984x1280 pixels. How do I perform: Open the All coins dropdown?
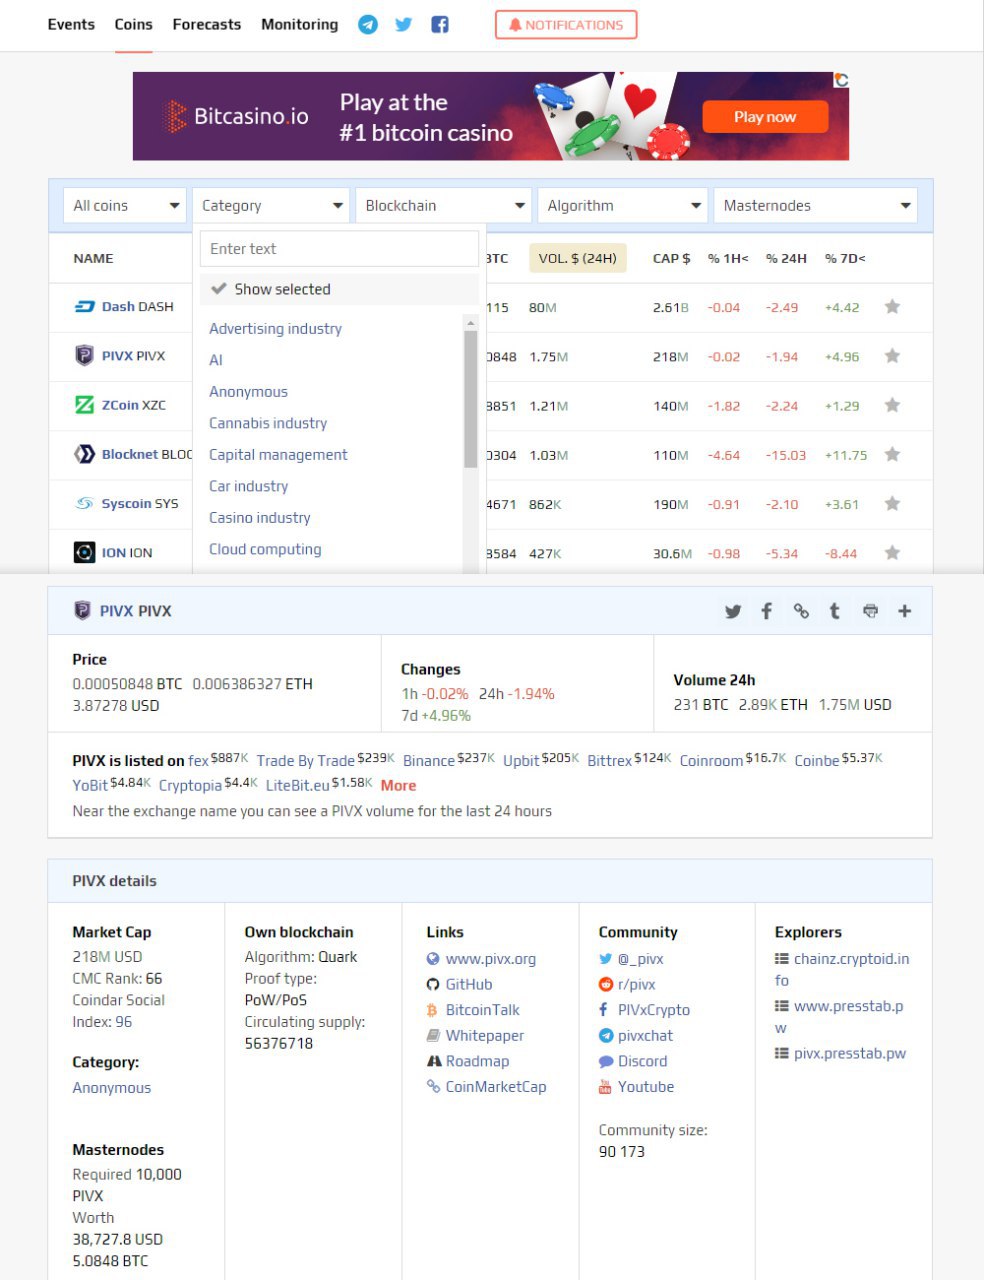pyautogui.click(x=125, y=205)
